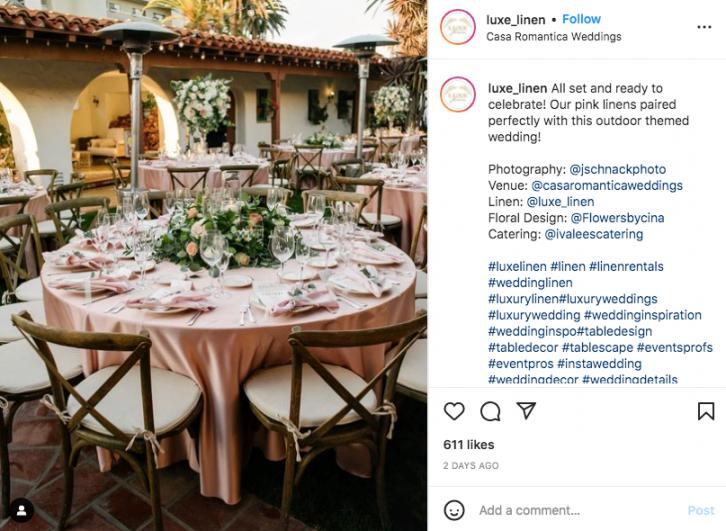This screenshot has width=726, height=531.
Task: Visit @casaromanticaweddings venue profile
Action: pyautogui.click(x=607, y=185)
